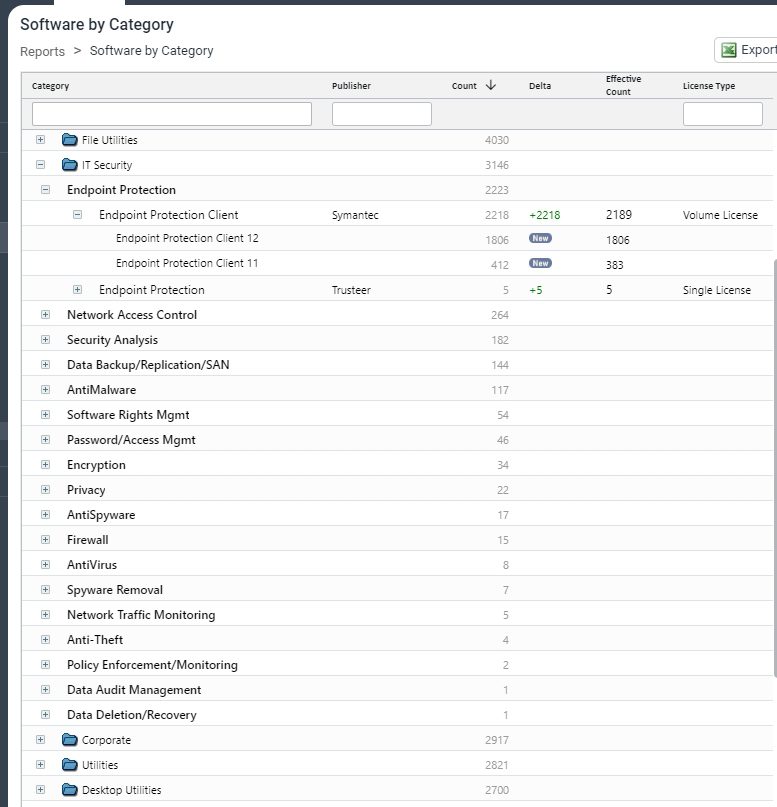Click the Volume License cell

[720, 215]
